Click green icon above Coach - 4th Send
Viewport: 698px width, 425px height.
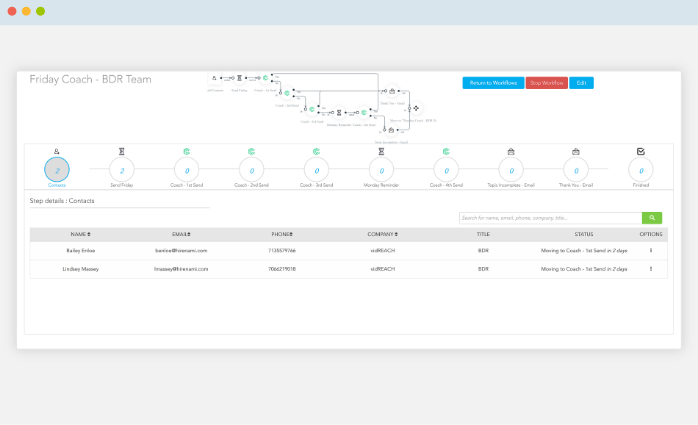click(446, 152)
